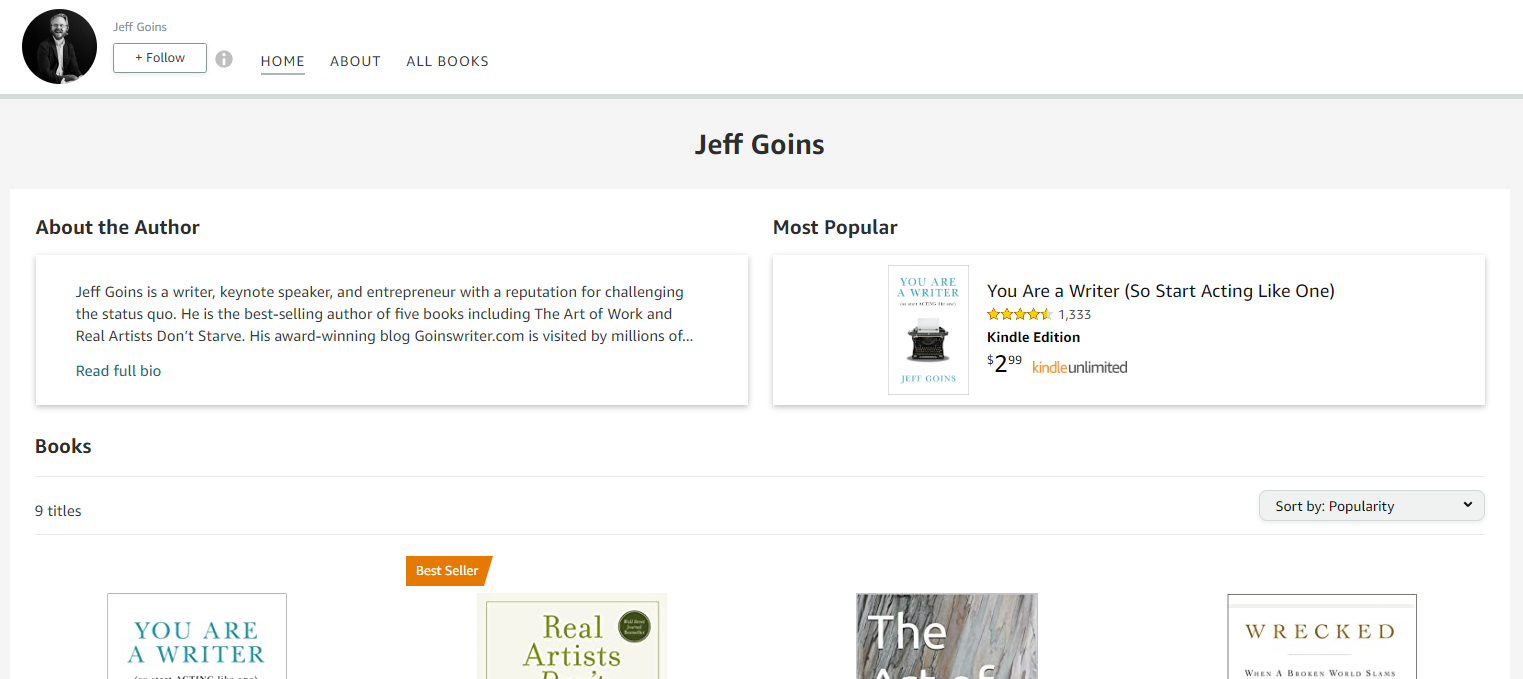Click Jeff Goins's profile photo

point(59,46)
